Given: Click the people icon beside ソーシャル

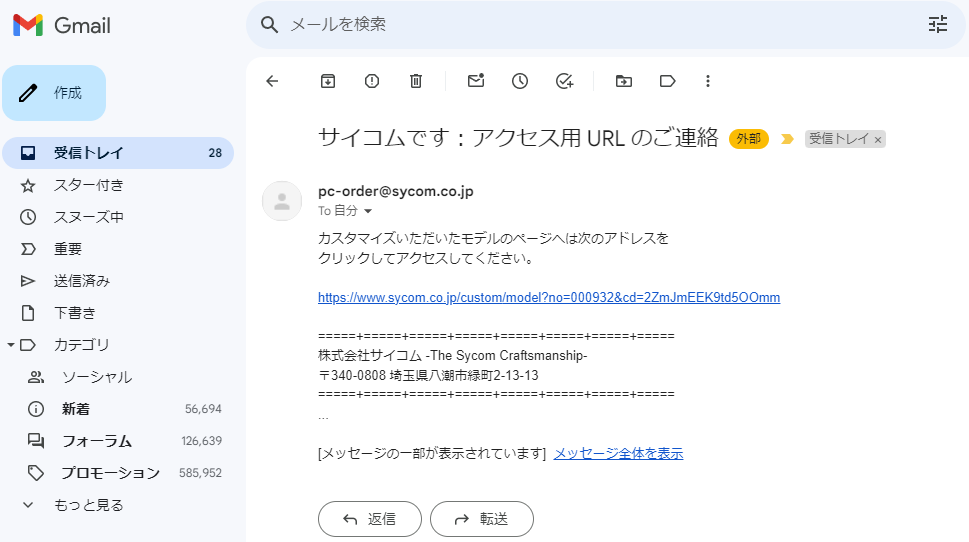Looking at the screenshot, I should 36,377.
